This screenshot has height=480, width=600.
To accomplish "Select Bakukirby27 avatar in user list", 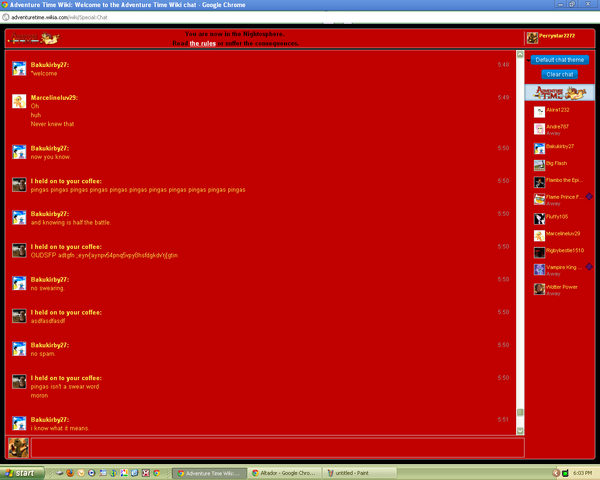I will pos(539,148).
